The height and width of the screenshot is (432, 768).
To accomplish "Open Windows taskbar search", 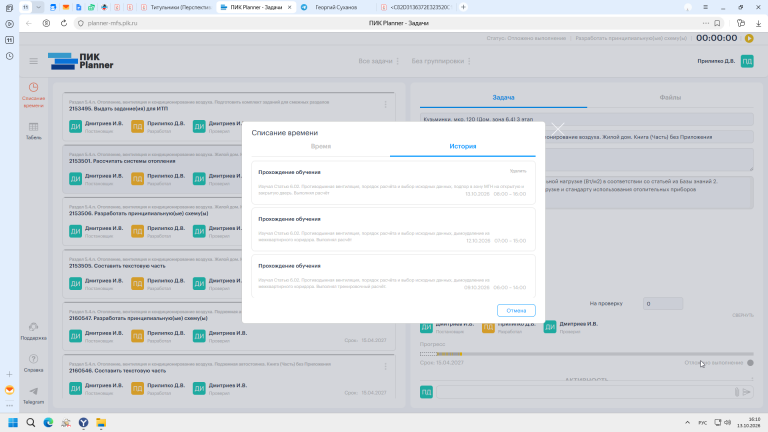I will (x=31, y=423).
